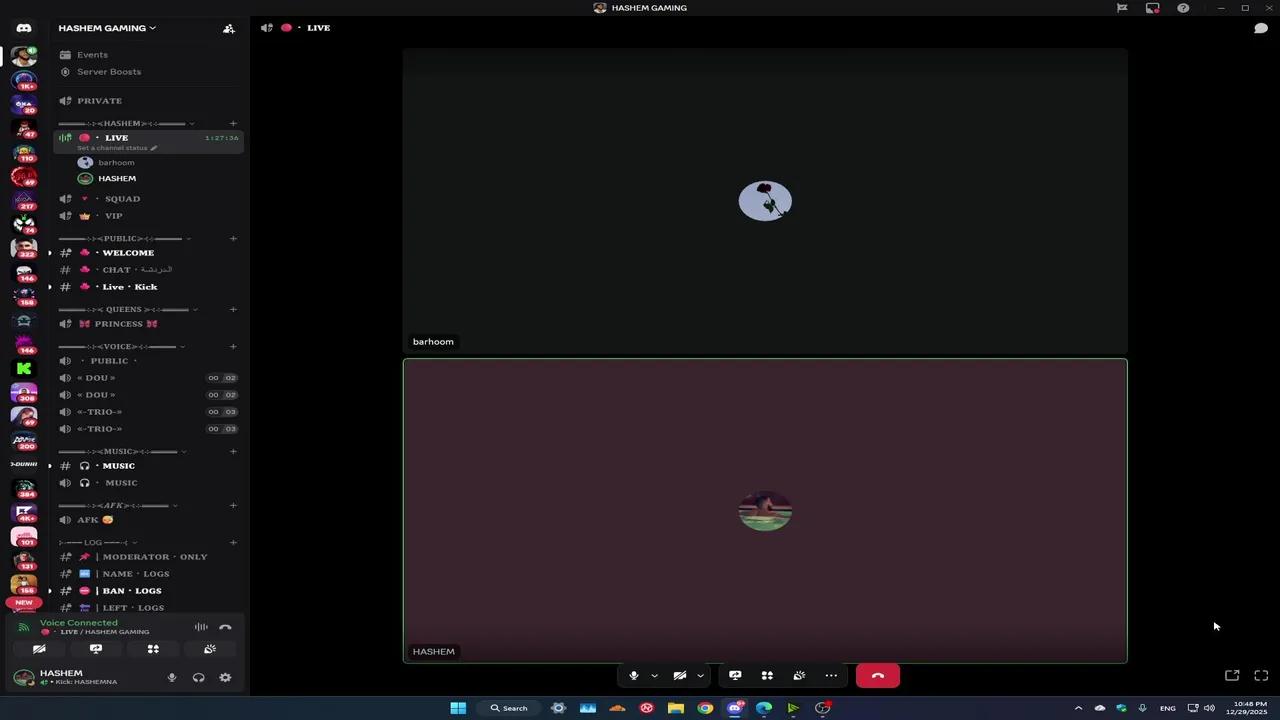
Task: Open activities from the Voice Connected panel
Action: coord(153,649)
